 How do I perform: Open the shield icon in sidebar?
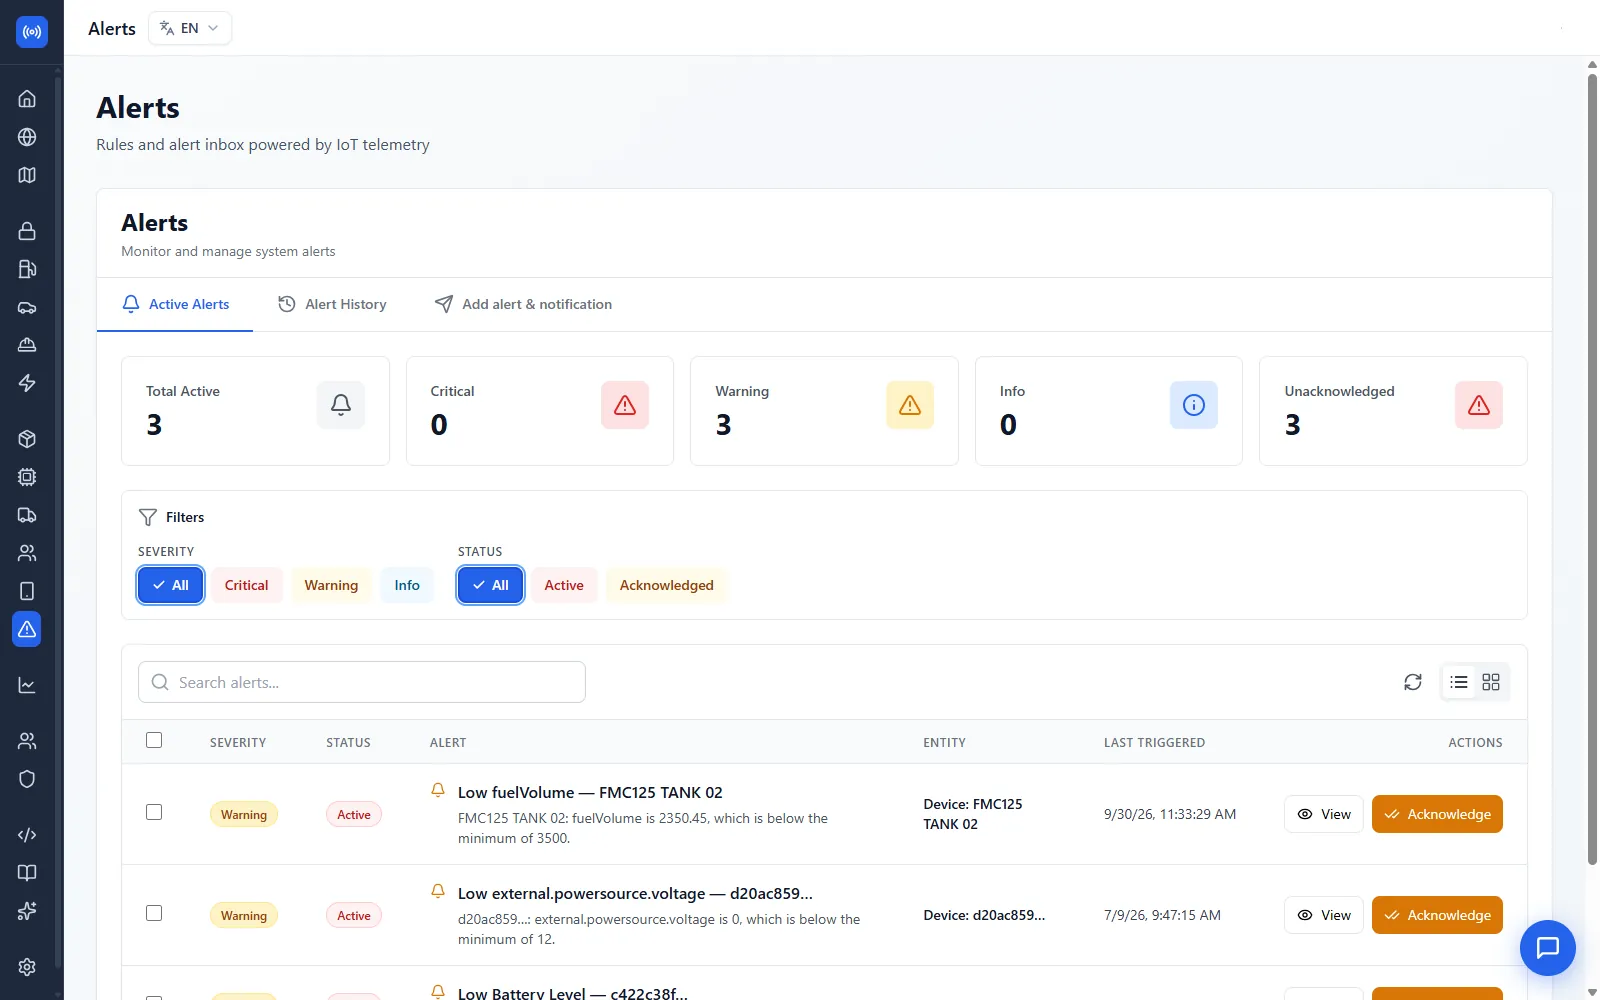coord(27,779)
